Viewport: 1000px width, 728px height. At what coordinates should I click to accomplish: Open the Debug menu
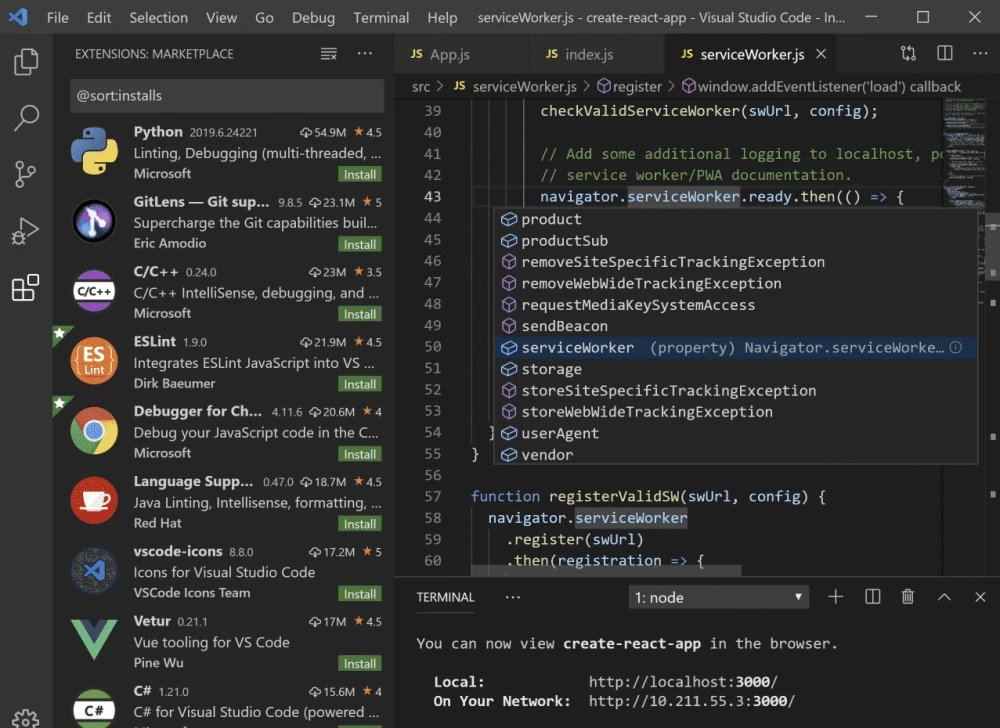(x=313, y=18)
